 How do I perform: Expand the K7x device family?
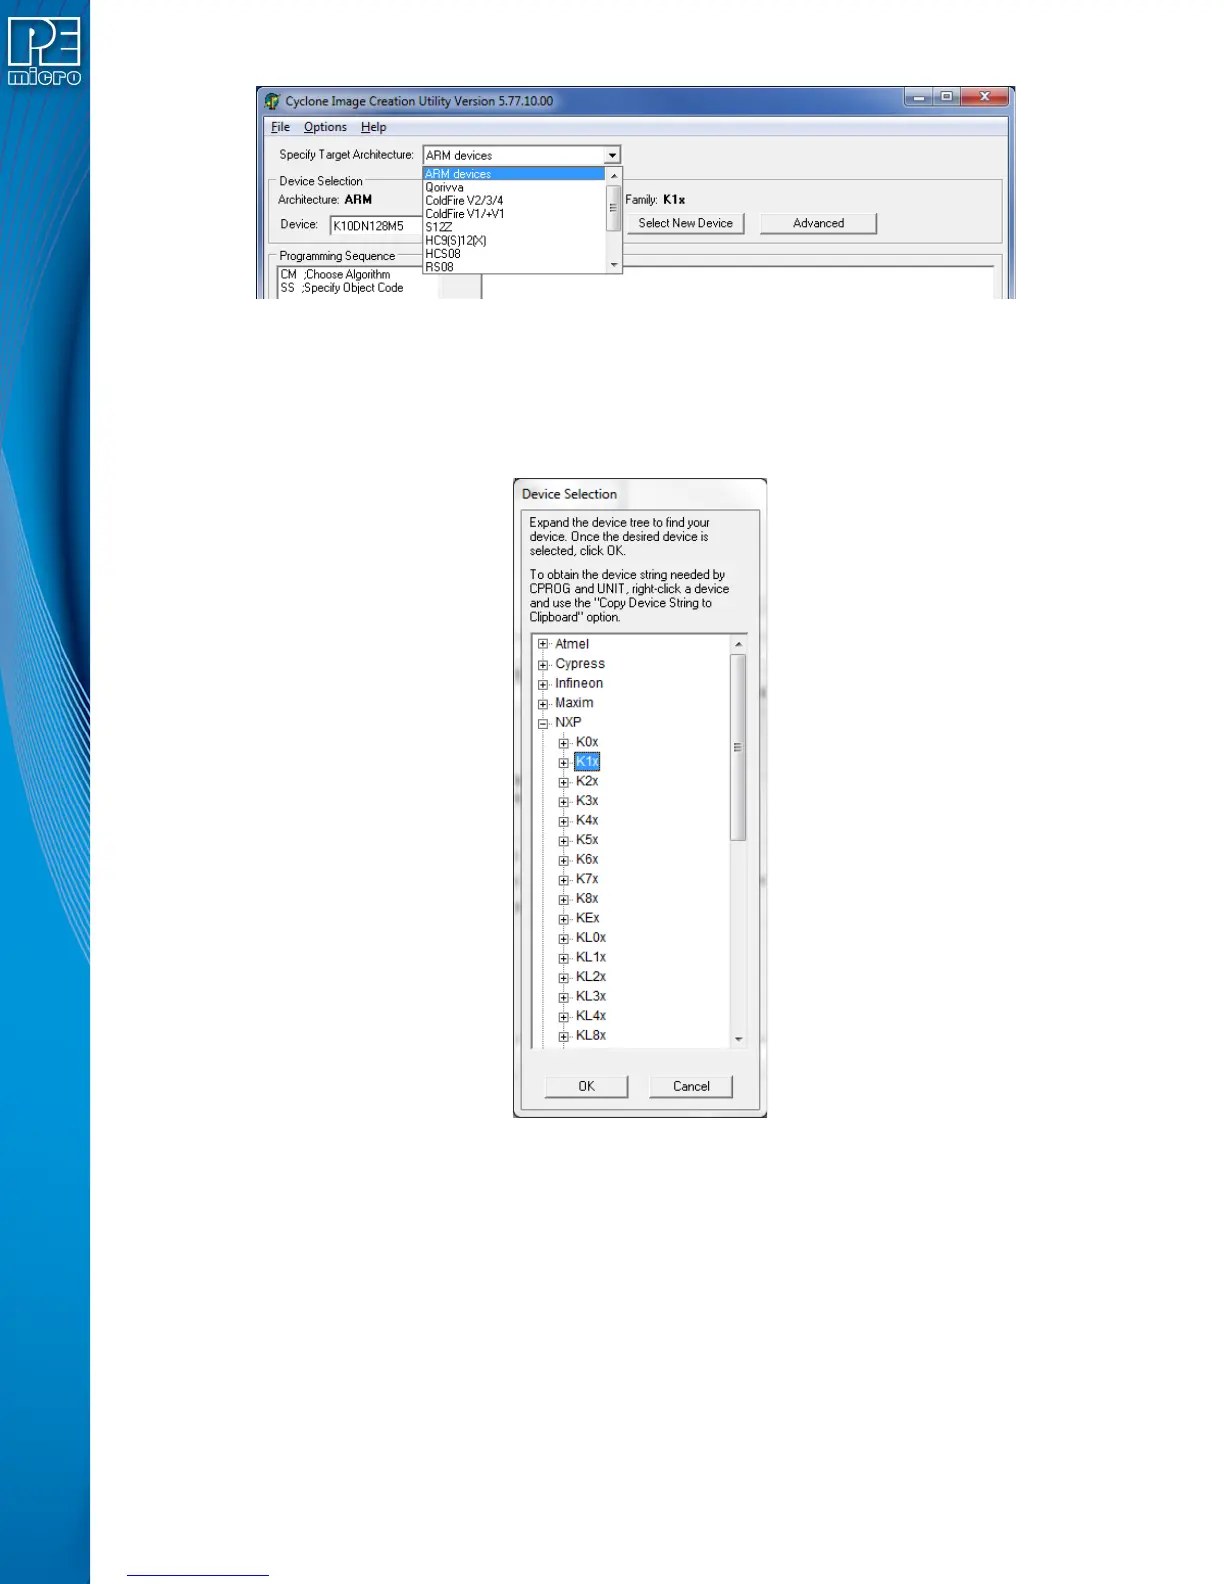[564, 880]
